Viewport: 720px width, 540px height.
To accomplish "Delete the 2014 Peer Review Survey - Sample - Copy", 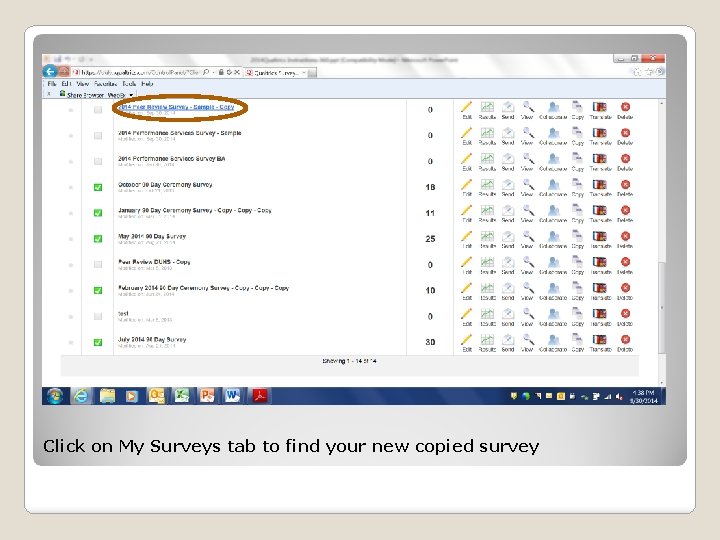I will click(625, 111).
